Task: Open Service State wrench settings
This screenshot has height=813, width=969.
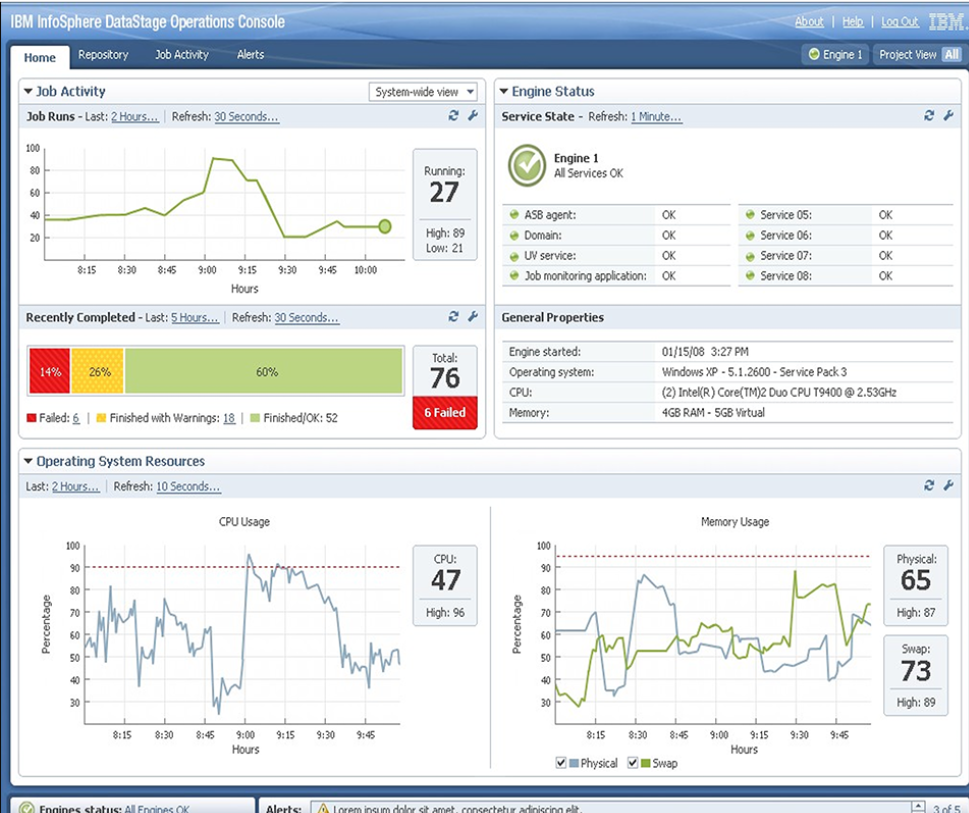Action: pyautogui.click(x=949, y=116)
